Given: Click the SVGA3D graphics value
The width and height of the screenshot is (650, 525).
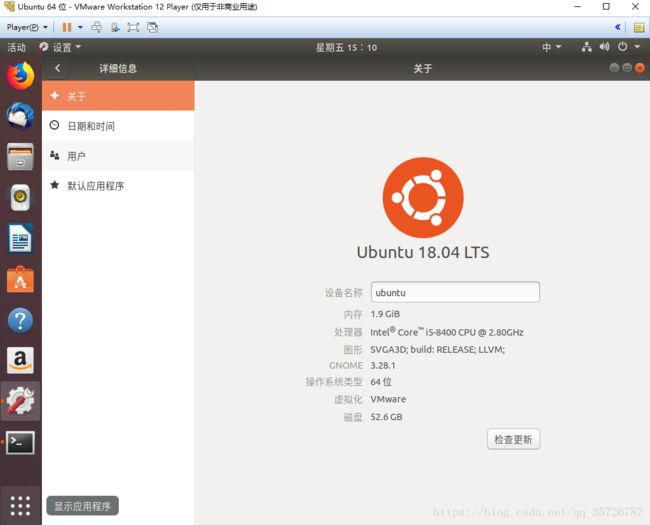Looking at the screenshot, I should [437, 350].
